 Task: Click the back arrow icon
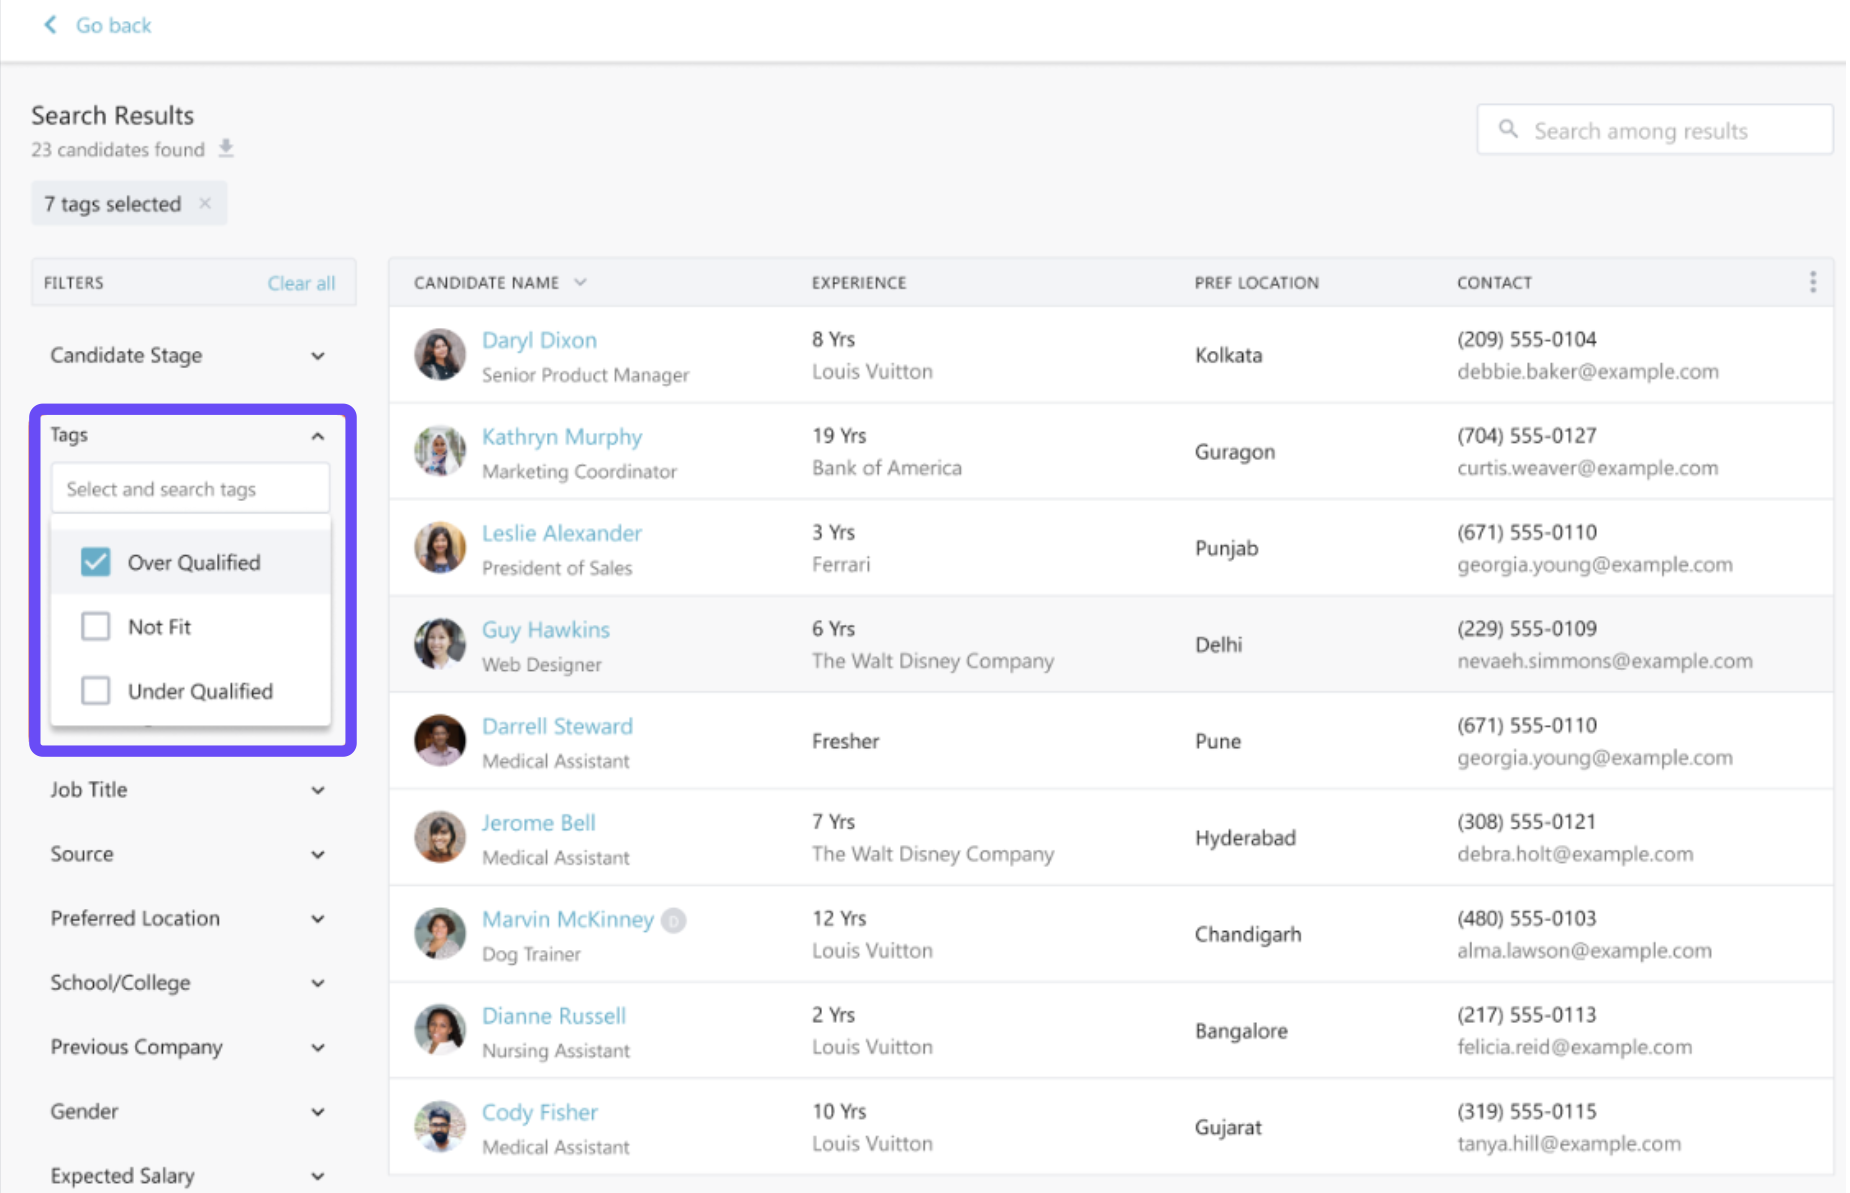pyautogui.click(x=50, y=25)
